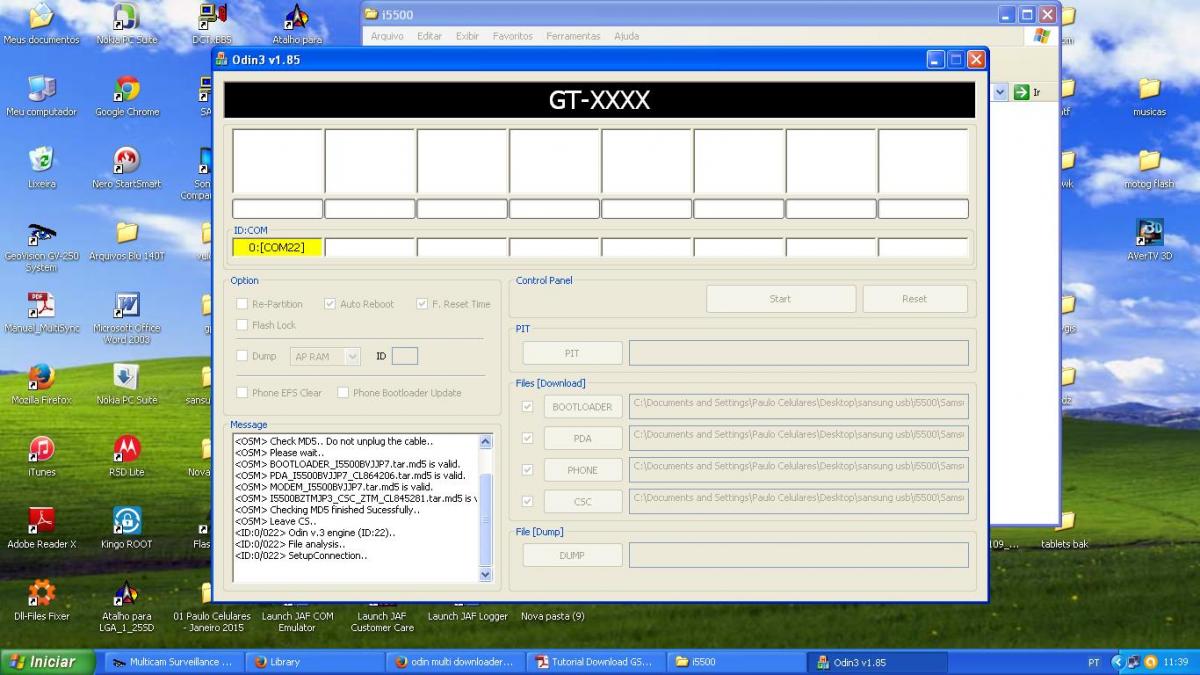Click the Start button in Control Panel
Image resolution: width=1200 pixels, height=675 pixels.
[x=781, y=299]
